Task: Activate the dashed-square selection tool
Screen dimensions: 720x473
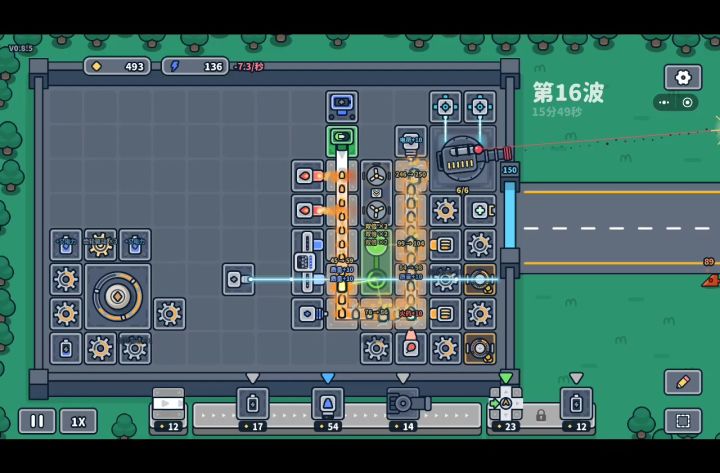Action: pos(683,421)
